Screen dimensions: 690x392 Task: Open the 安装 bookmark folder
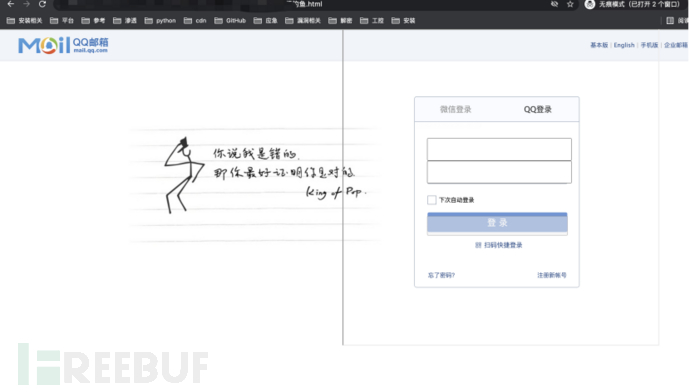404,20
